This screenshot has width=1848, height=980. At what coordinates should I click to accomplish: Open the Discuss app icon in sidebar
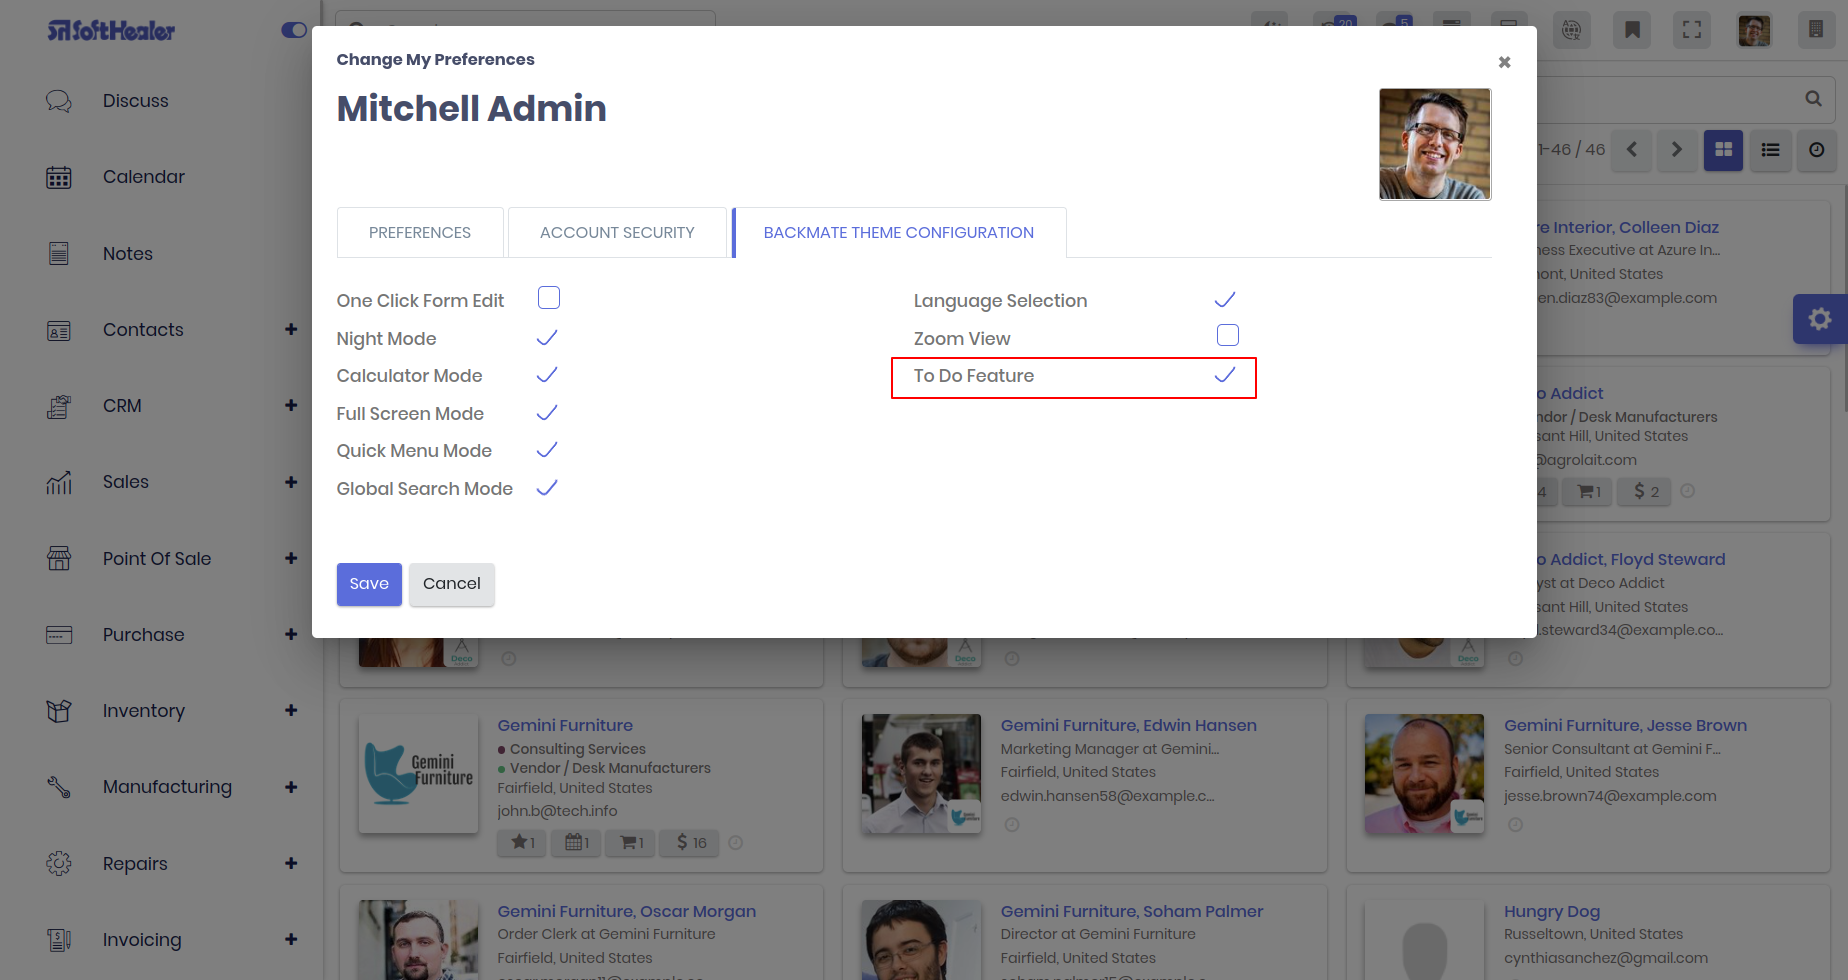coord(59,101)
